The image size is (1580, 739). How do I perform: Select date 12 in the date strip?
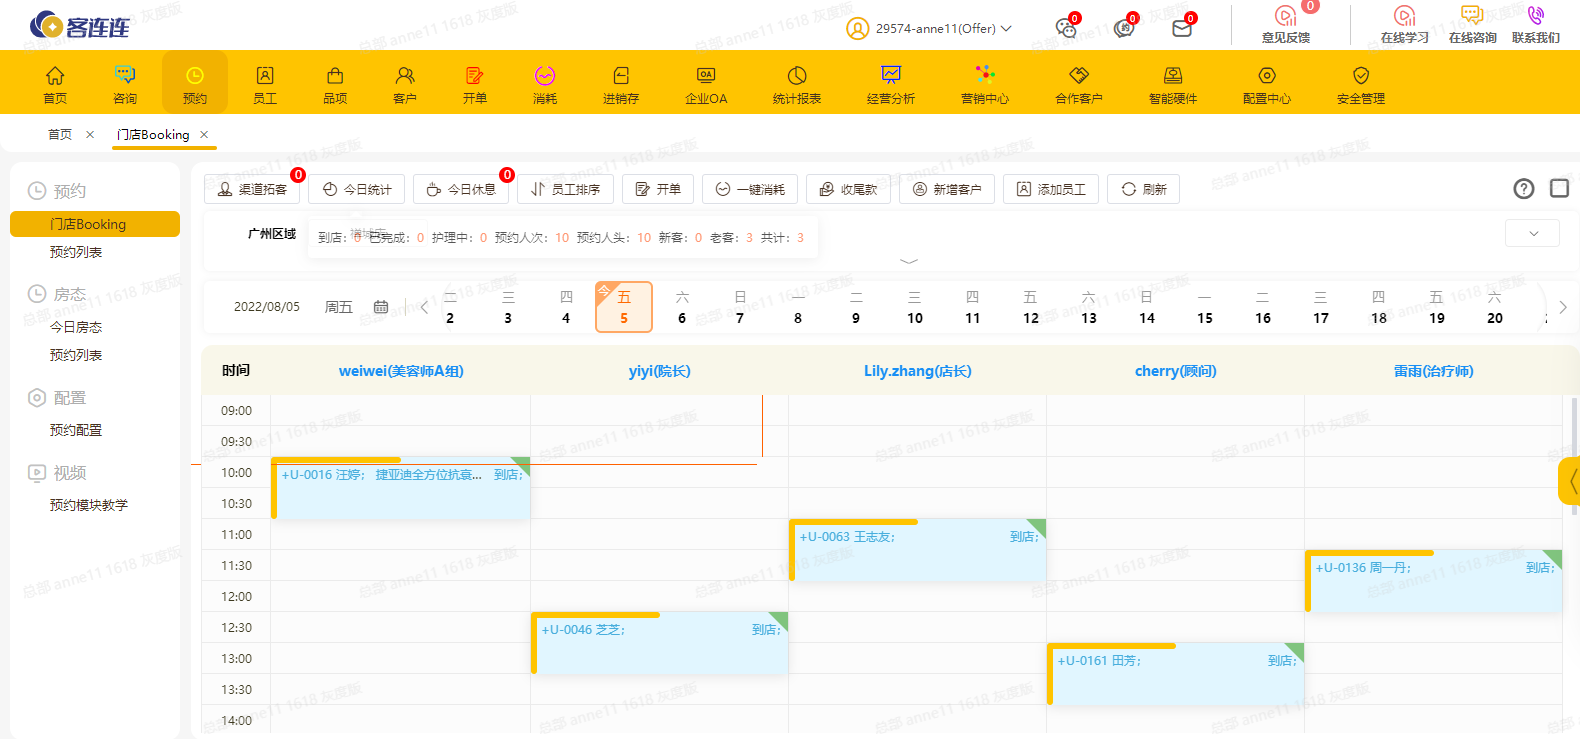coord(1030,308)
